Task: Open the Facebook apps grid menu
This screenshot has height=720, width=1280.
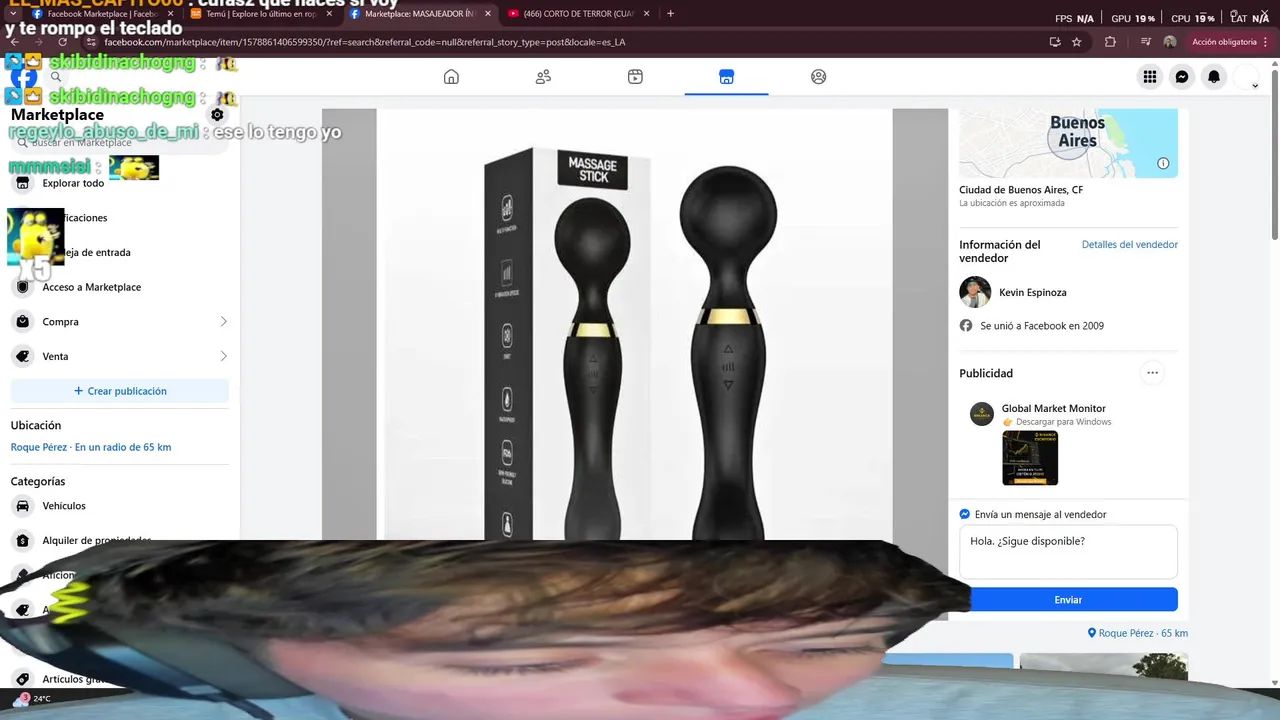Action: [1150, 77]
